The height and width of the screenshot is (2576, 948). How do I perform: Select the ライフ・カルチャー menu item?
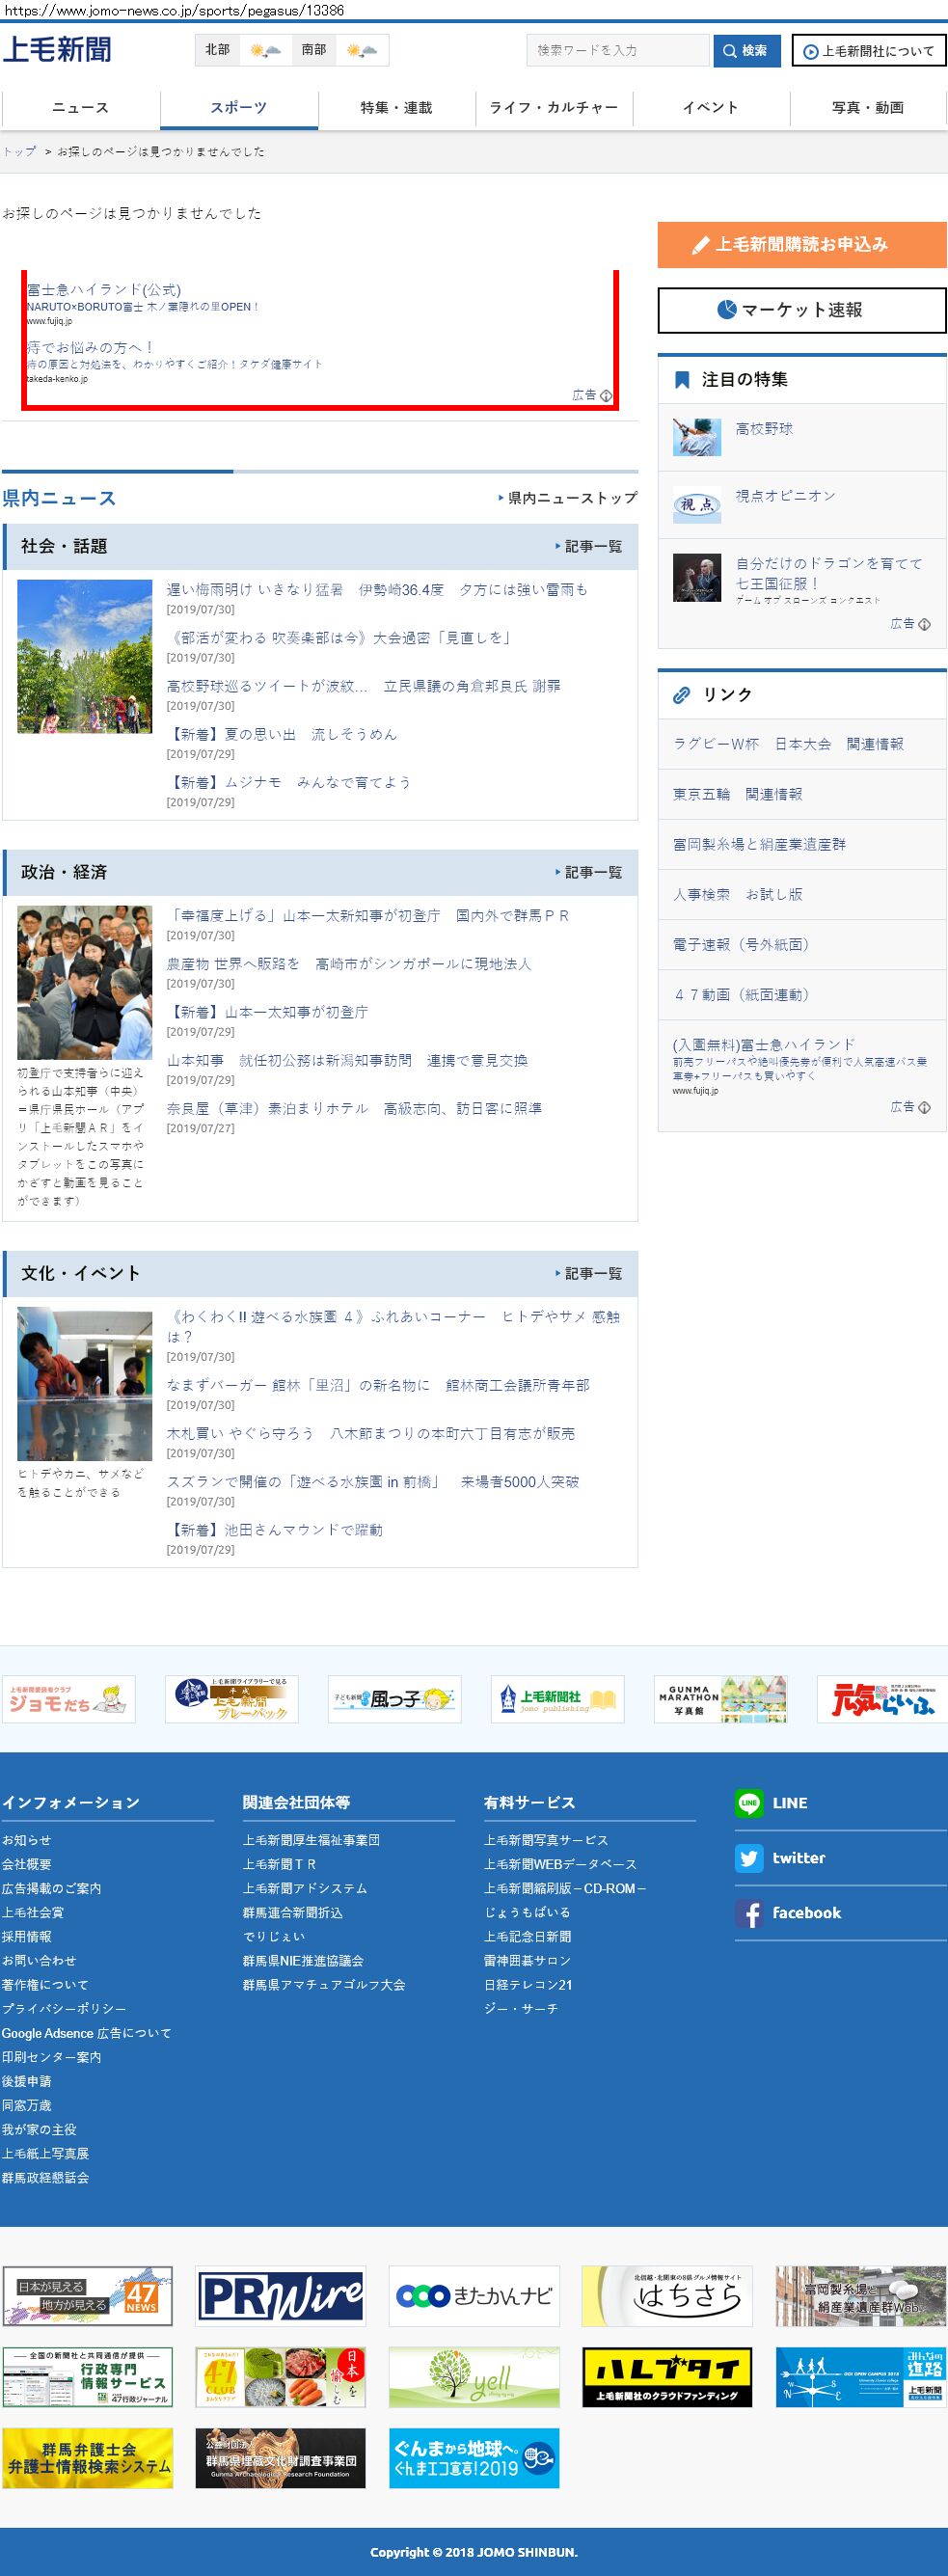click(x=554, y=108)
